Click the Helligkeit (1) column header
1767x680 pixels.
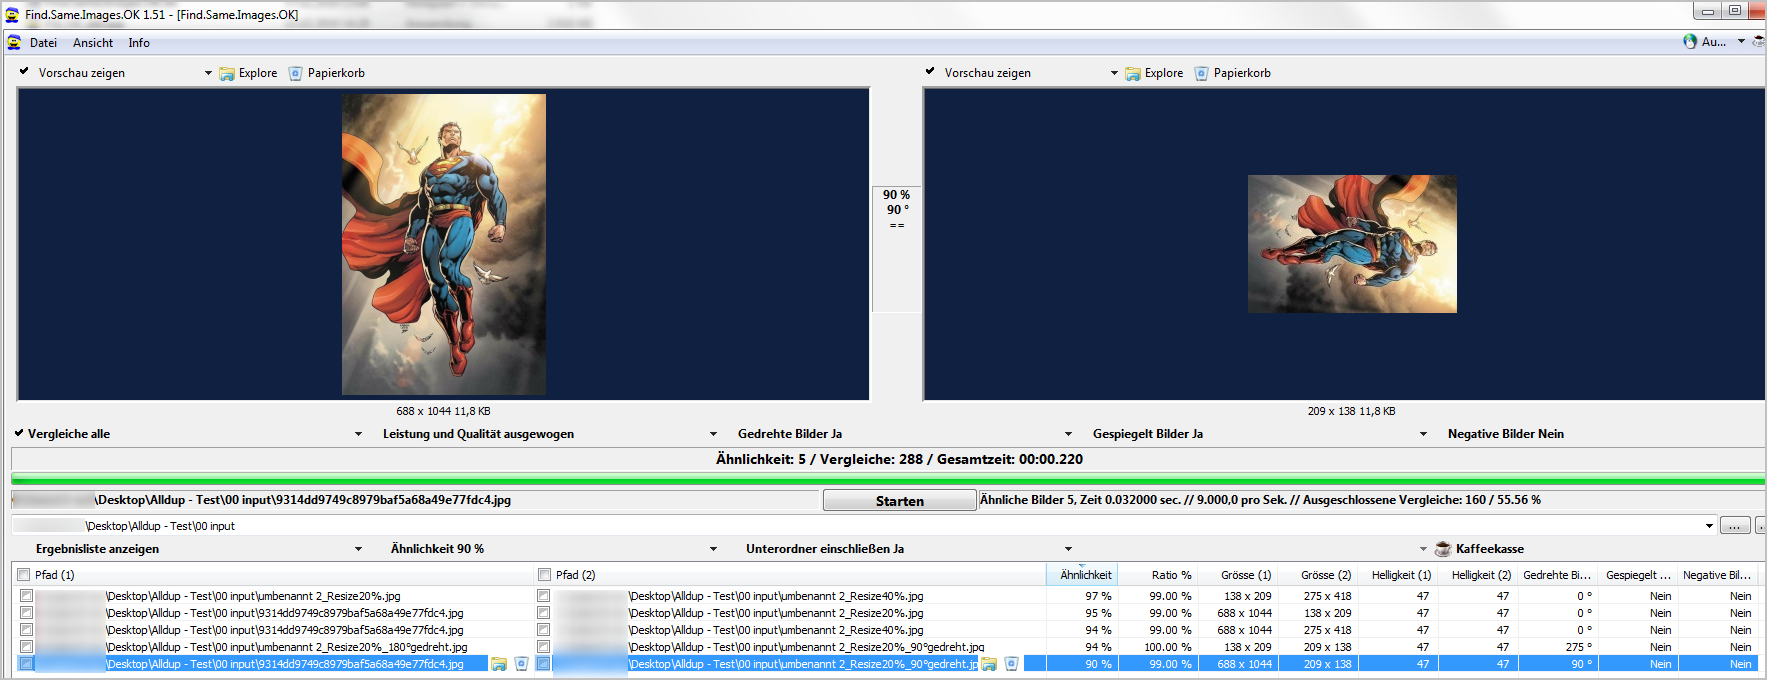pyautogui.click(x=1398, y=575)
